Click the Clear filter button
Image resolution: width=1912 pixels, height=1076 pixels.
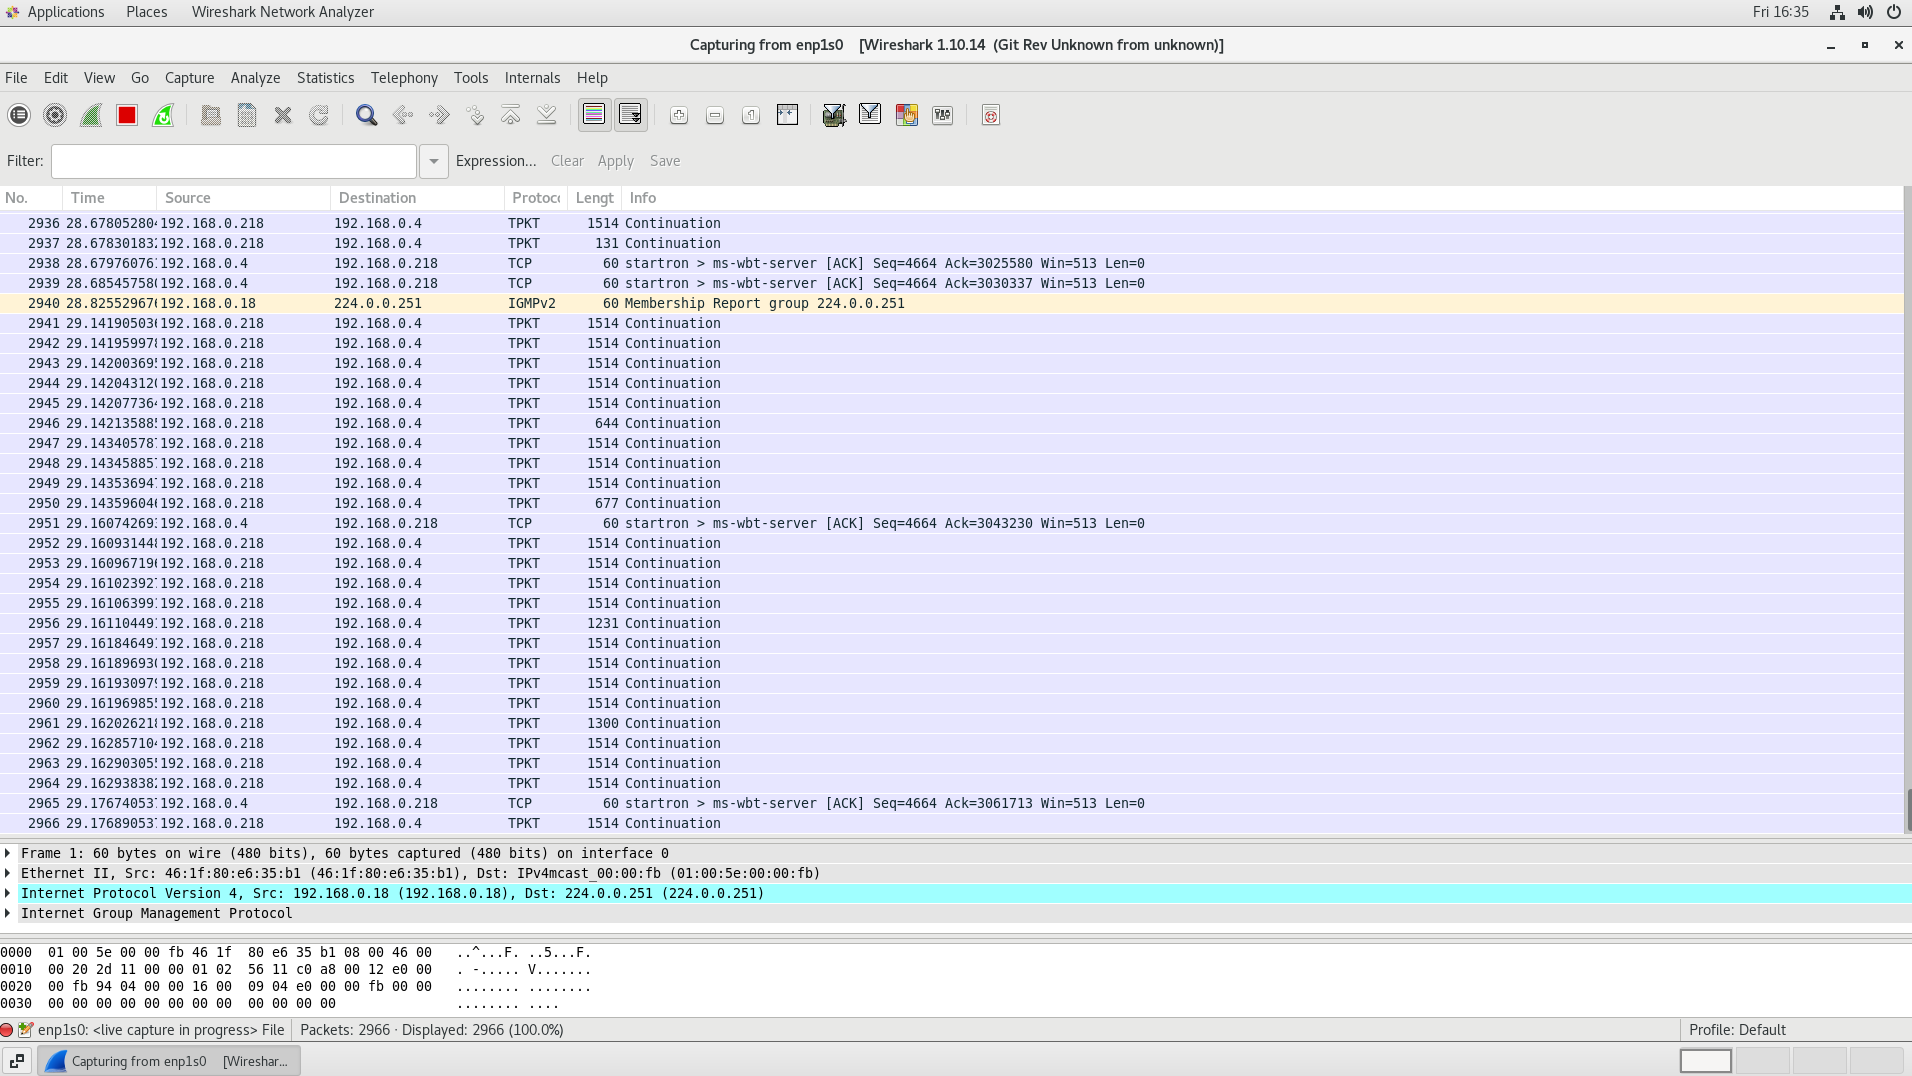[x=567, y=161]
